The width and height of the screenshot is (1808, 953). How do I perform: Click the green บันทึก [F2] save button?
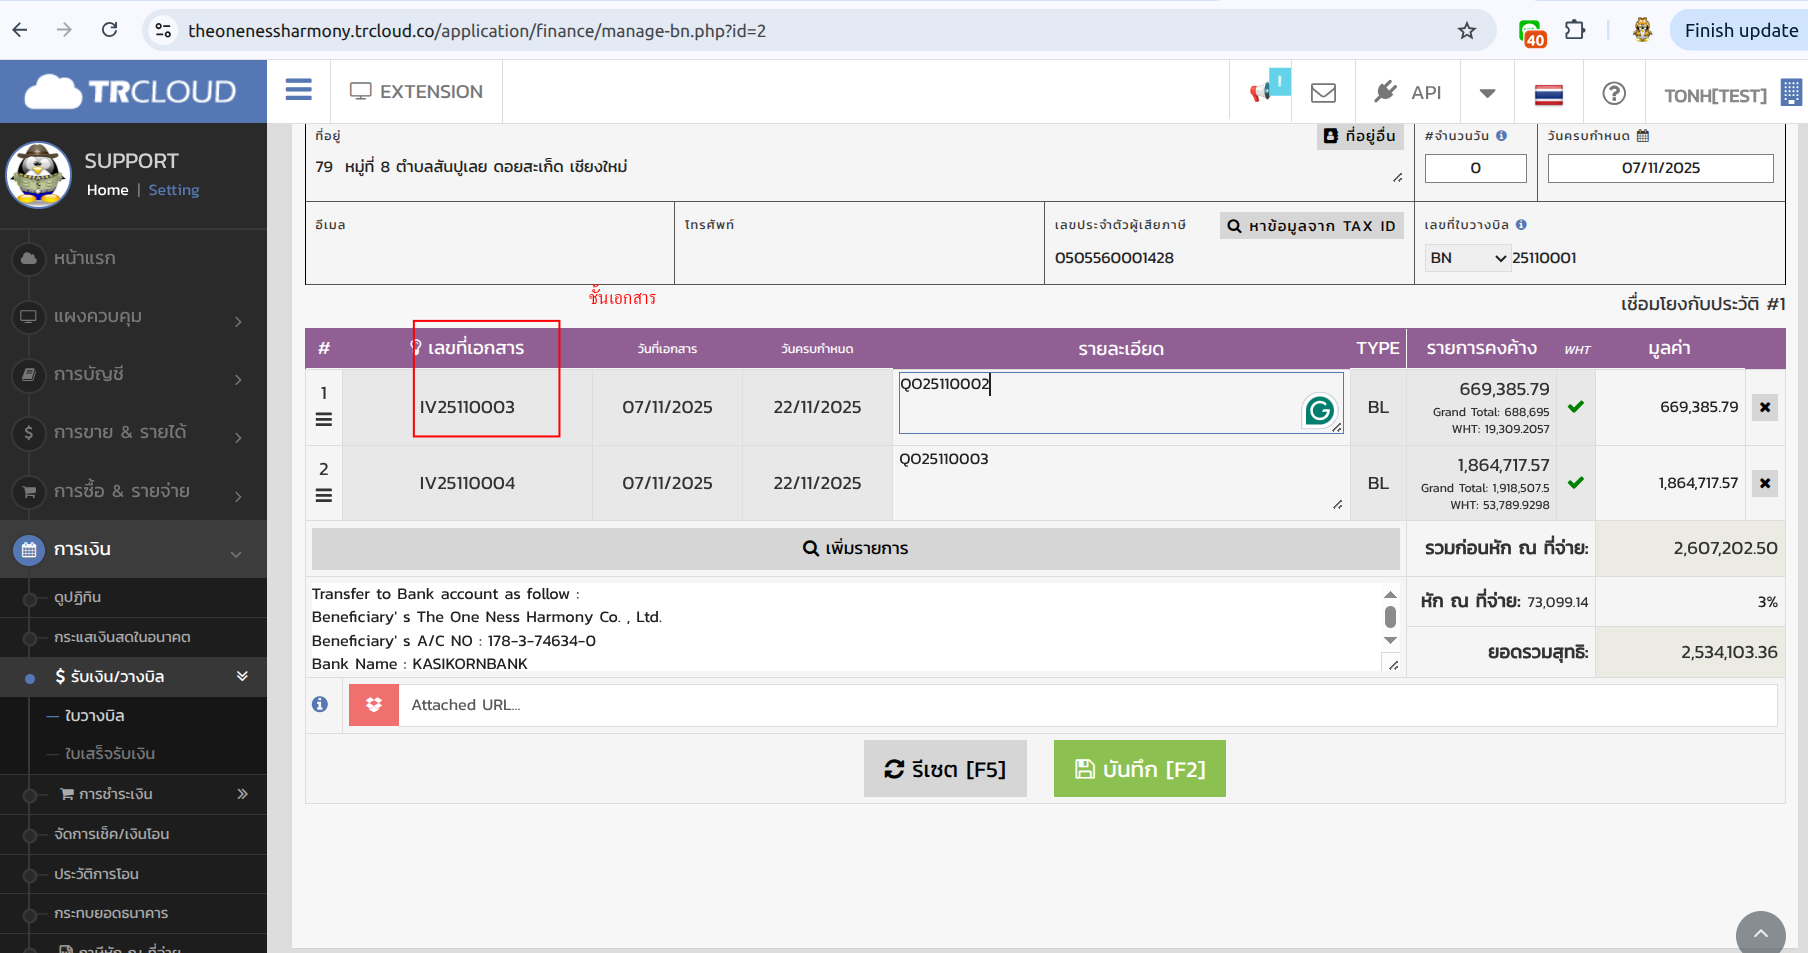(1139, 769)
